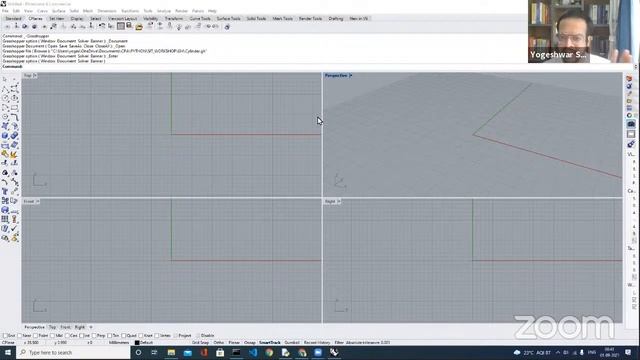640x360 pixels.
Task: Enable the Vertex object snap checkbox
Action: pos(157,336)
